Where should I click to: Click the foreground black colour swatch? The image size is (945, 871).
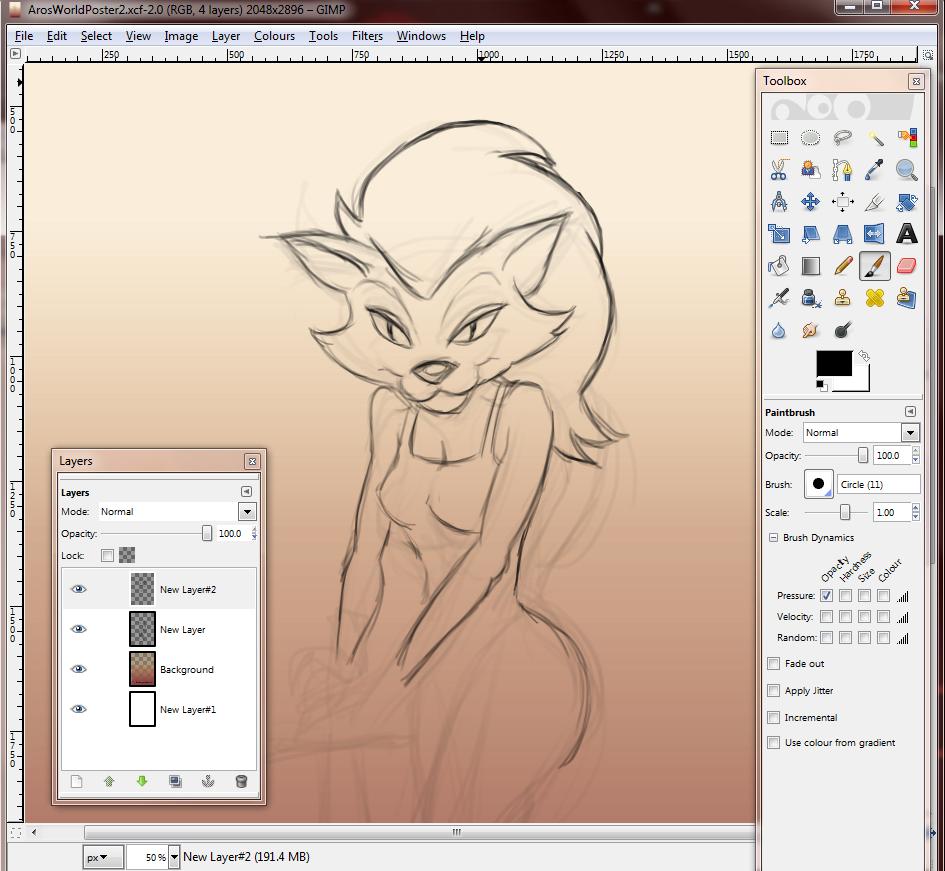click(x=834, y=364)
